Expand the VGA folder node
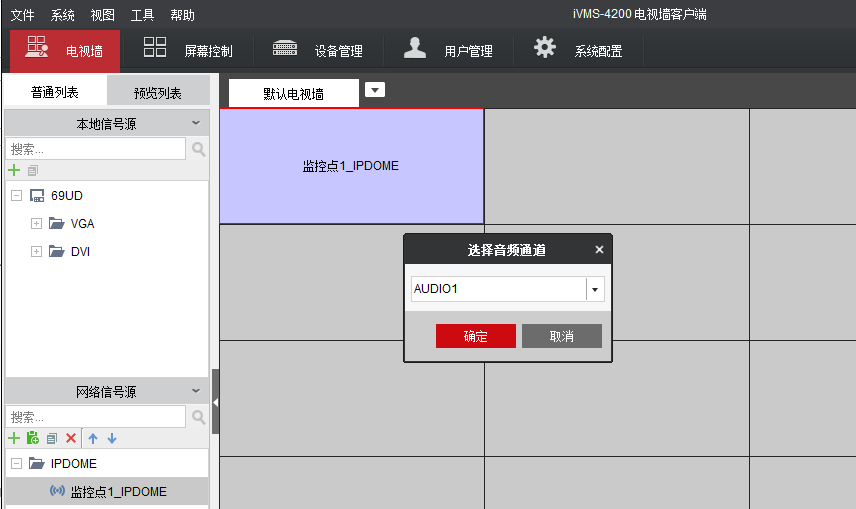Image resolution: width=856 pixels, height=509 pixels. click(x=36, y=223)
